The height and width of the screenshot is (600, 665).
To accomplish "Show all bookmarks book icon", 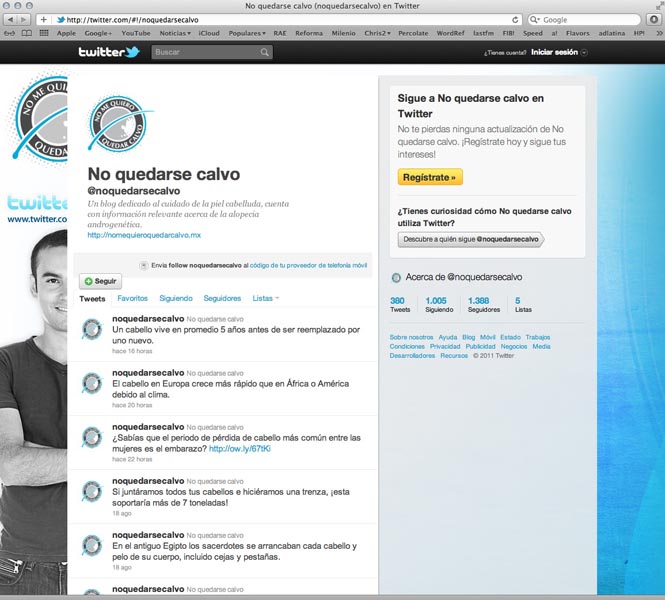I will click(27, 33).
